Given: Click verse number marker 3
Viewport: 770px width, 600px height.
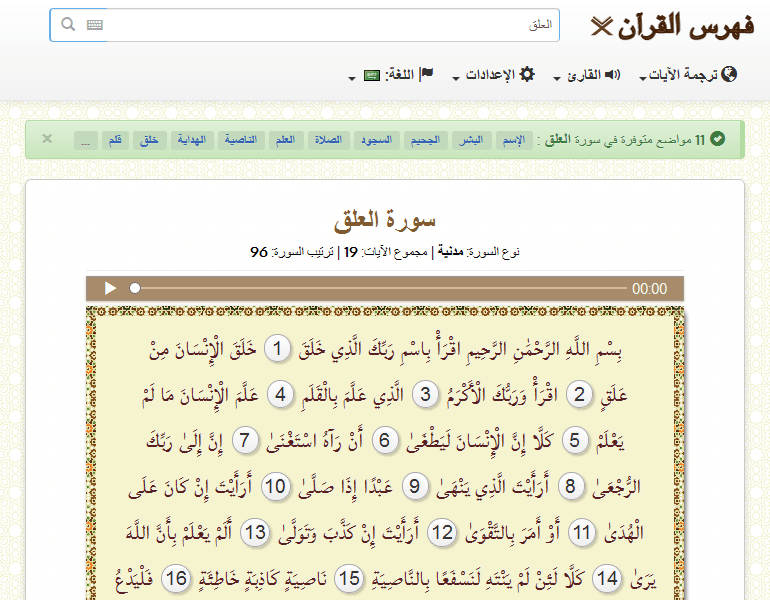Looking at the screenshot, I should tap(425, 394).
